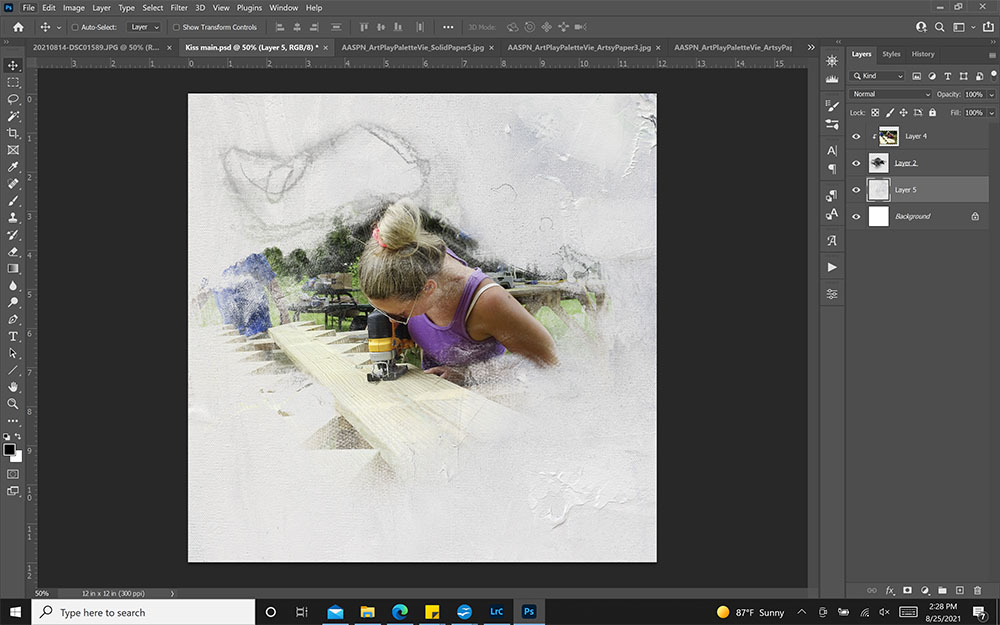Hide Layer 4 visibility eye
The height and width of the screenshot is (625, 1000).
pos(857,136)
